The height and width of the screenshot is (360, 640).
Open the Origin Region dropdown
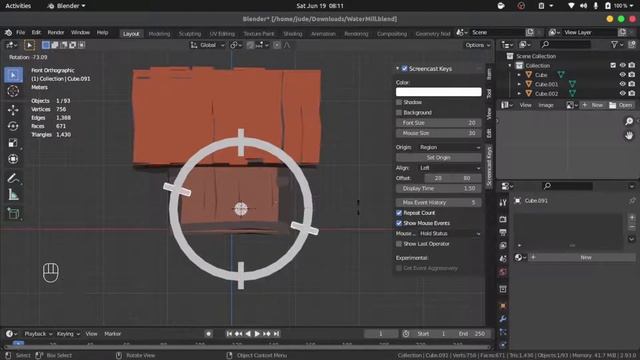pos(450,147)
